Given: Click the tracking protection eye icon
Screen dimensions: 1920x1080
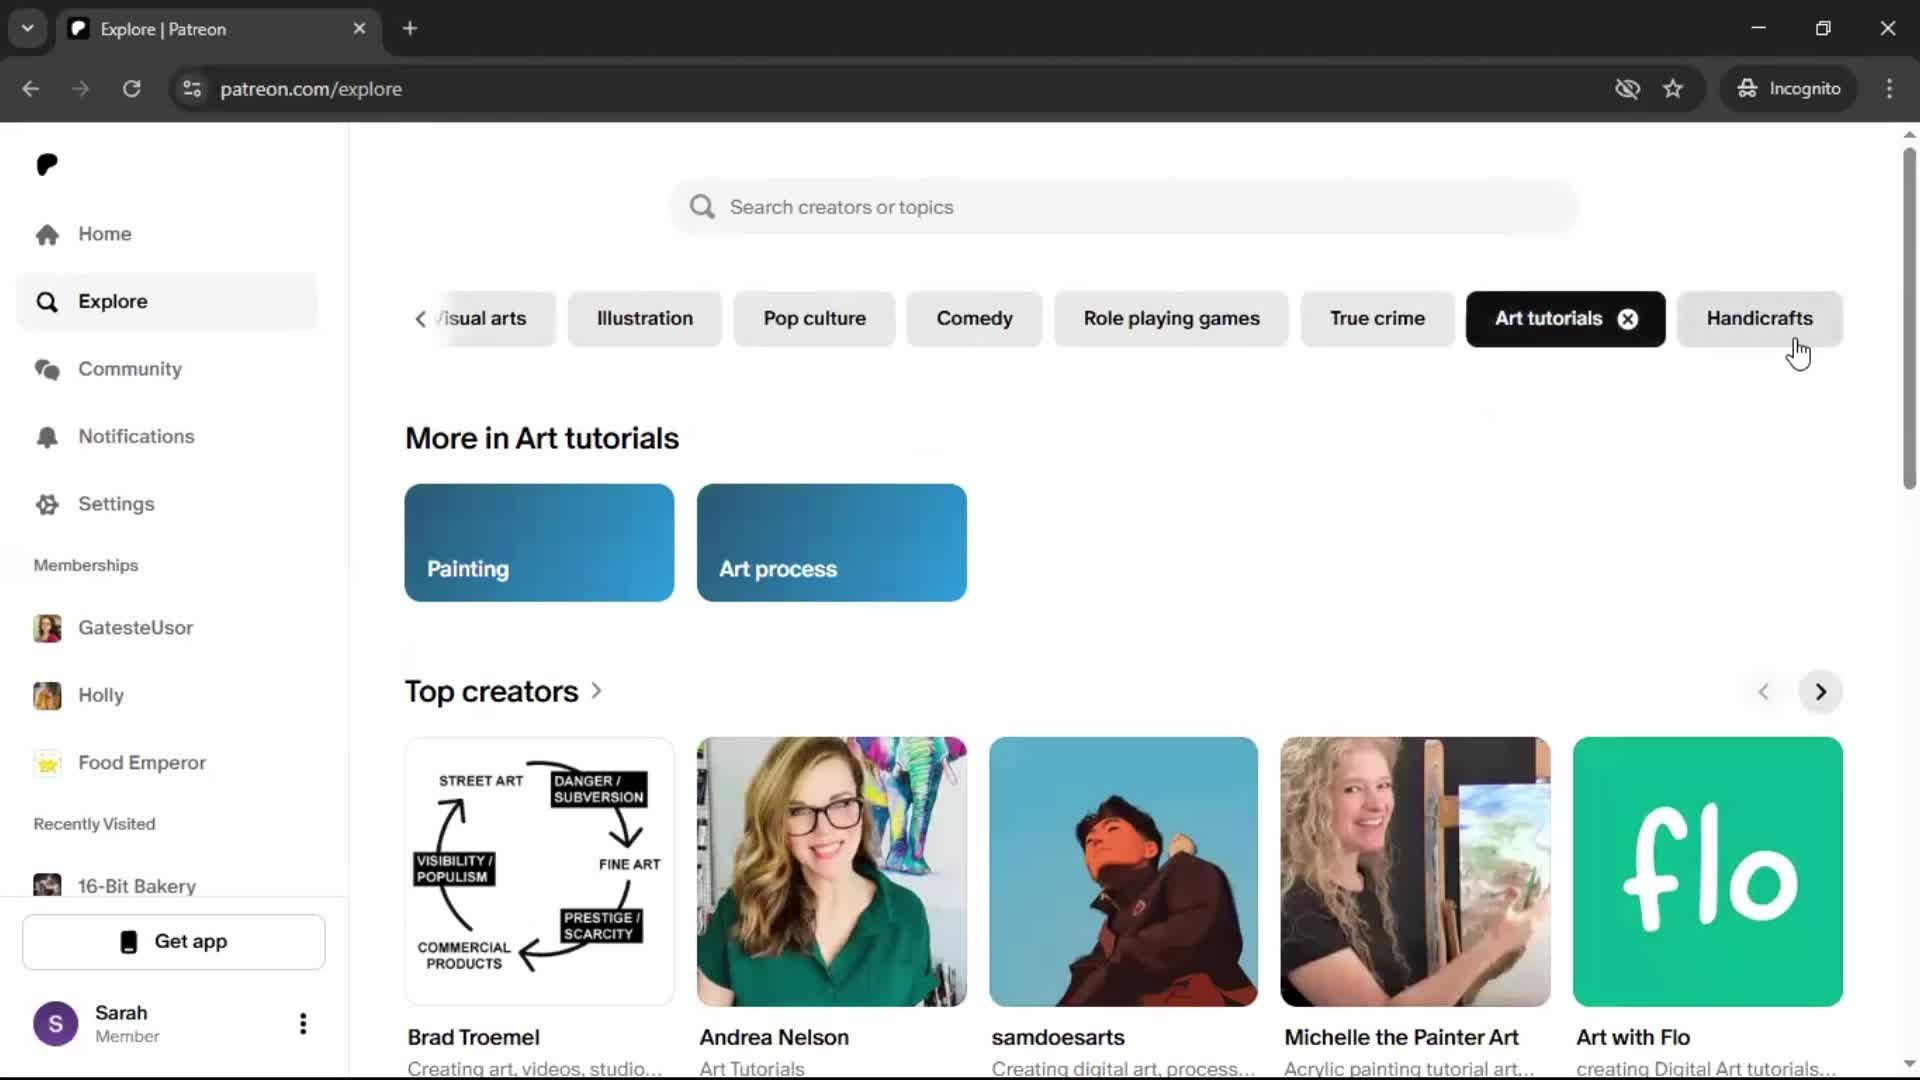Looking at the screenshot, I should (x=1627, y=89).
